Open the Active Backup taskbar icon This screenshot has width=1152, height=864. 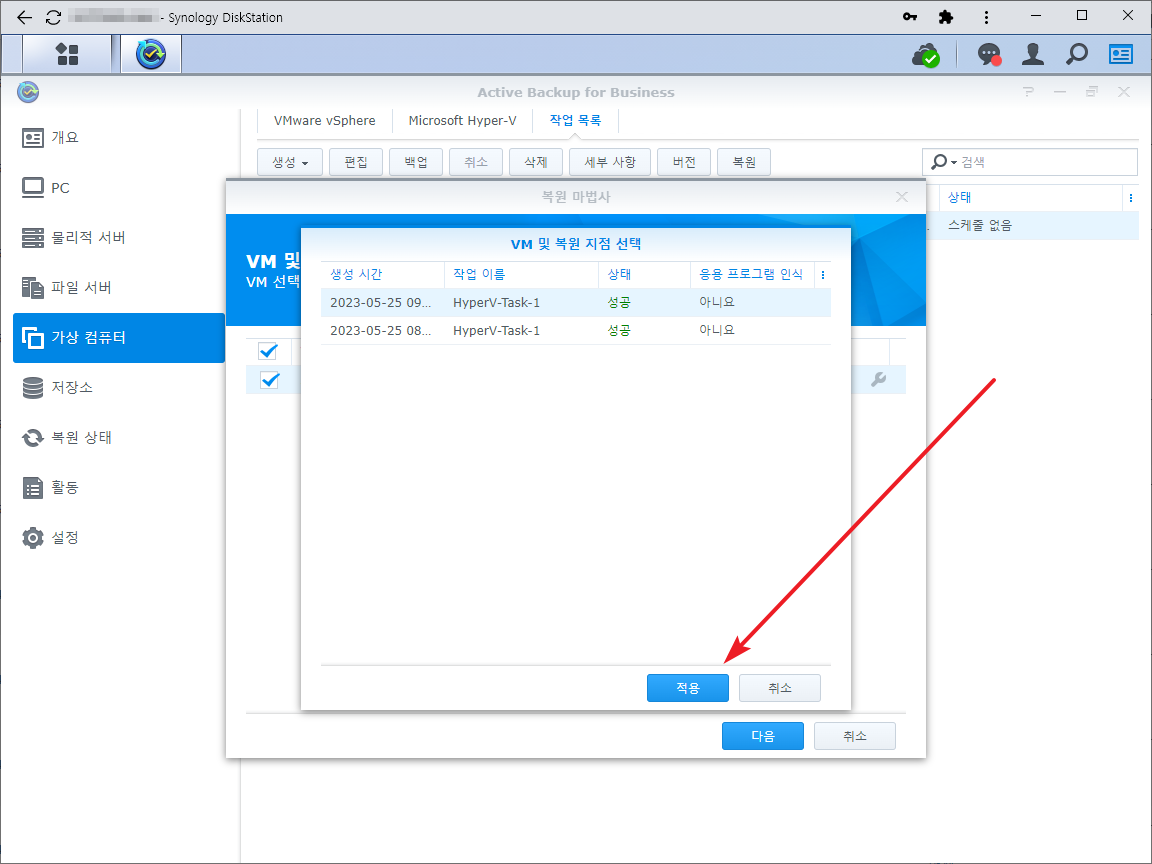(x=151, y=54)
